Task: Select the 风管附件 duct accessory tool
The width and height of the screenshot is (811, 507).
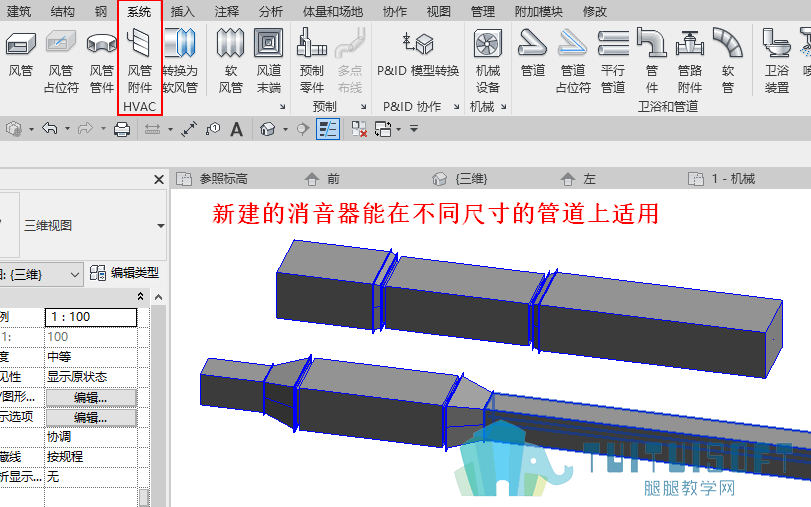Action: pos(139,61)
